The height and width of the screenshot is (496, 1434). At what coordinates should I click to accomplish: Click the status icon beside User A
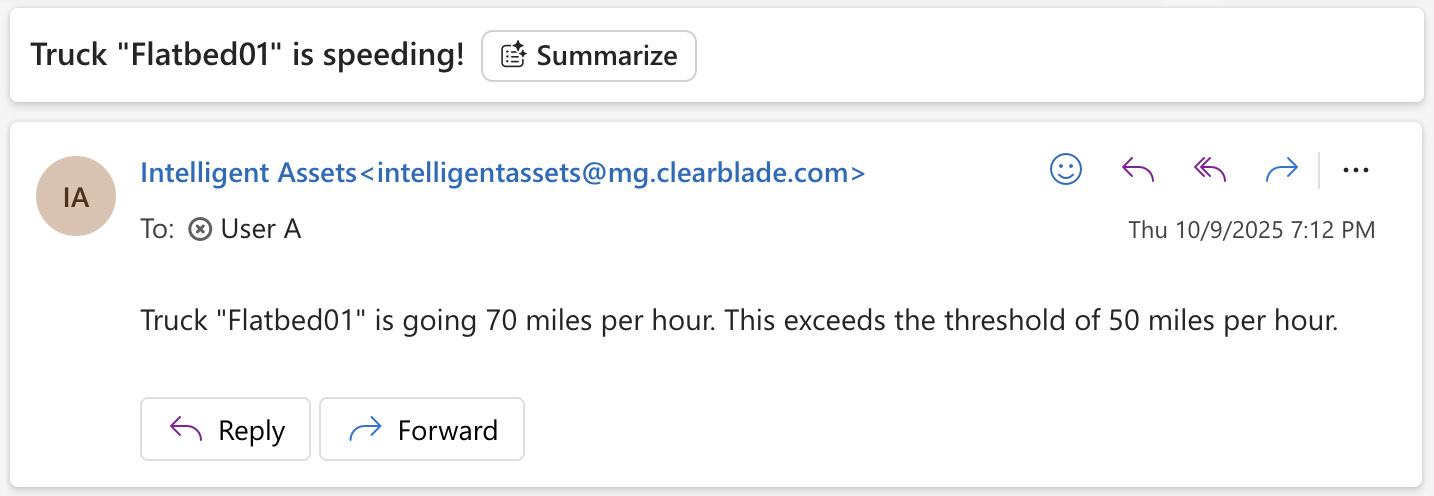[200, 230]
